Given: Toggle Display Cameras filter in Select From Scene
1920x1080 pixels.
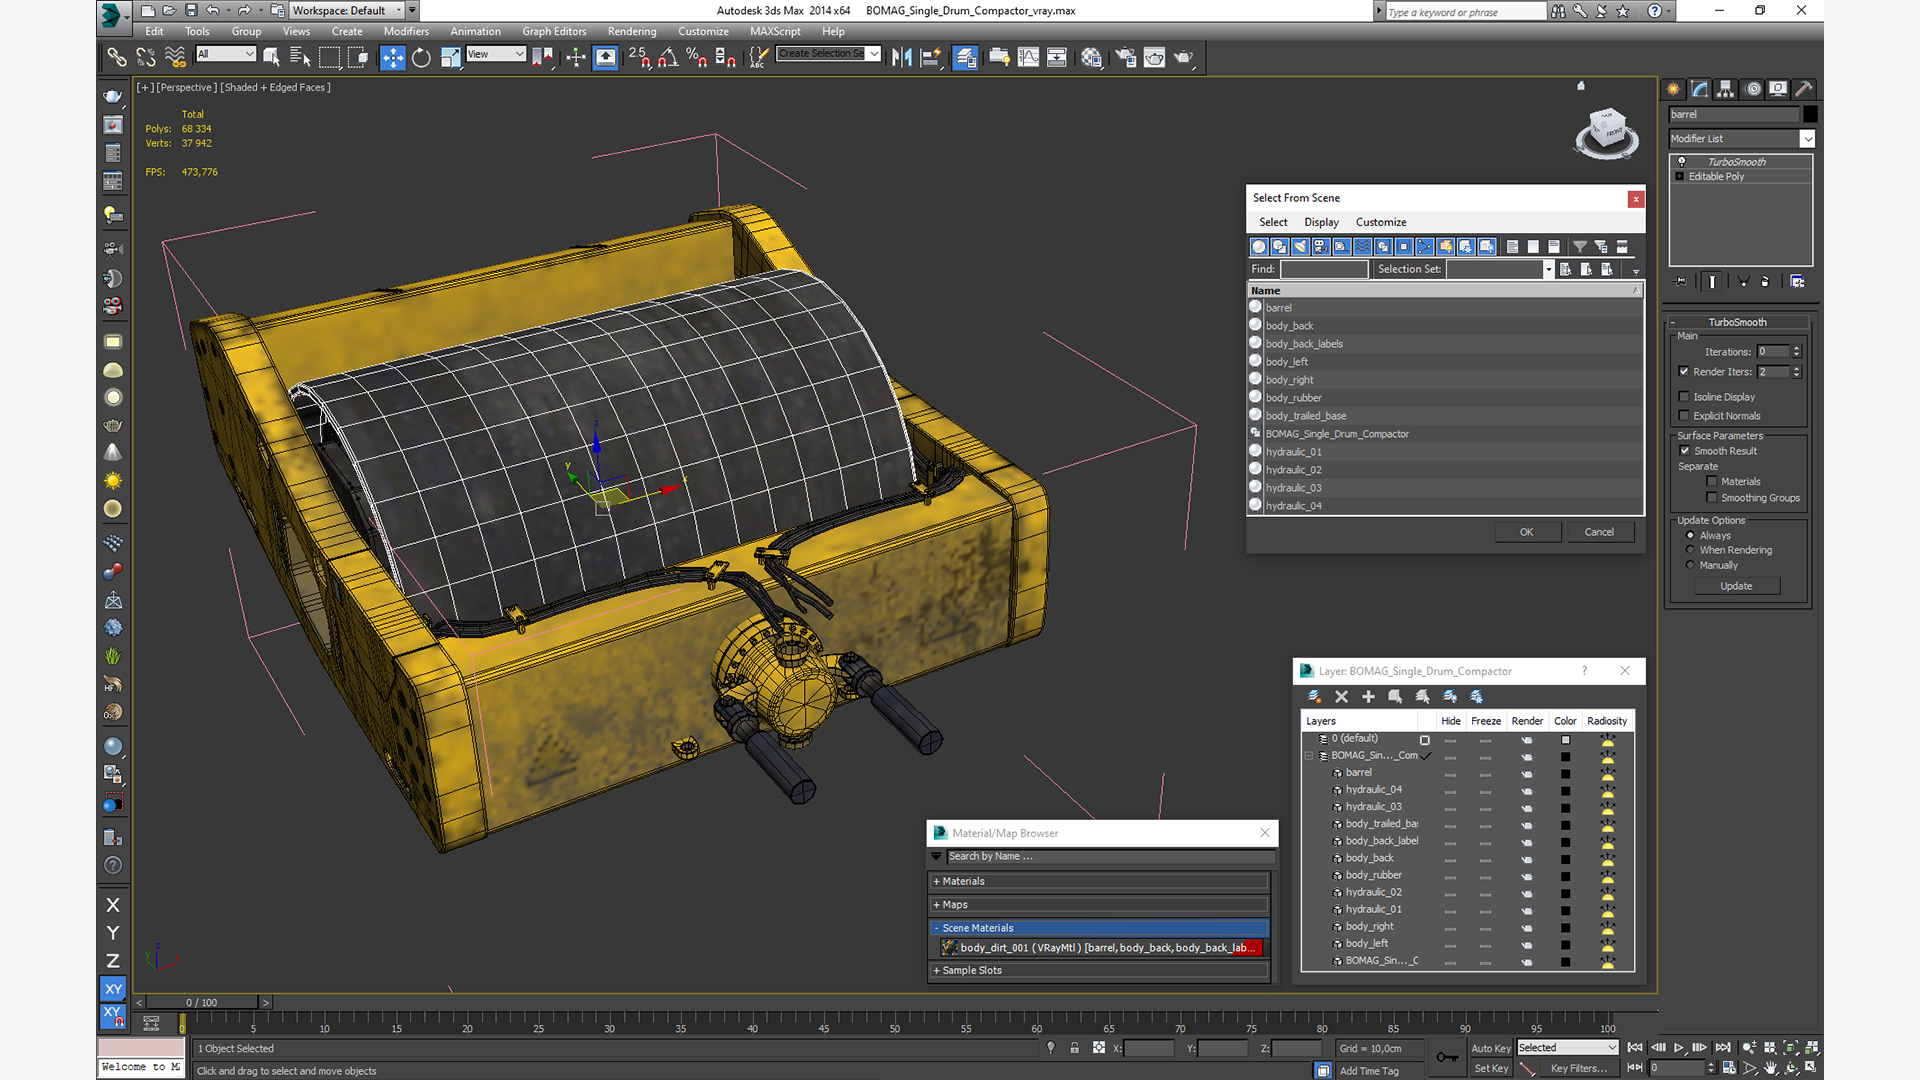Looking at the screenshot, I should [x=1321, y=246].
